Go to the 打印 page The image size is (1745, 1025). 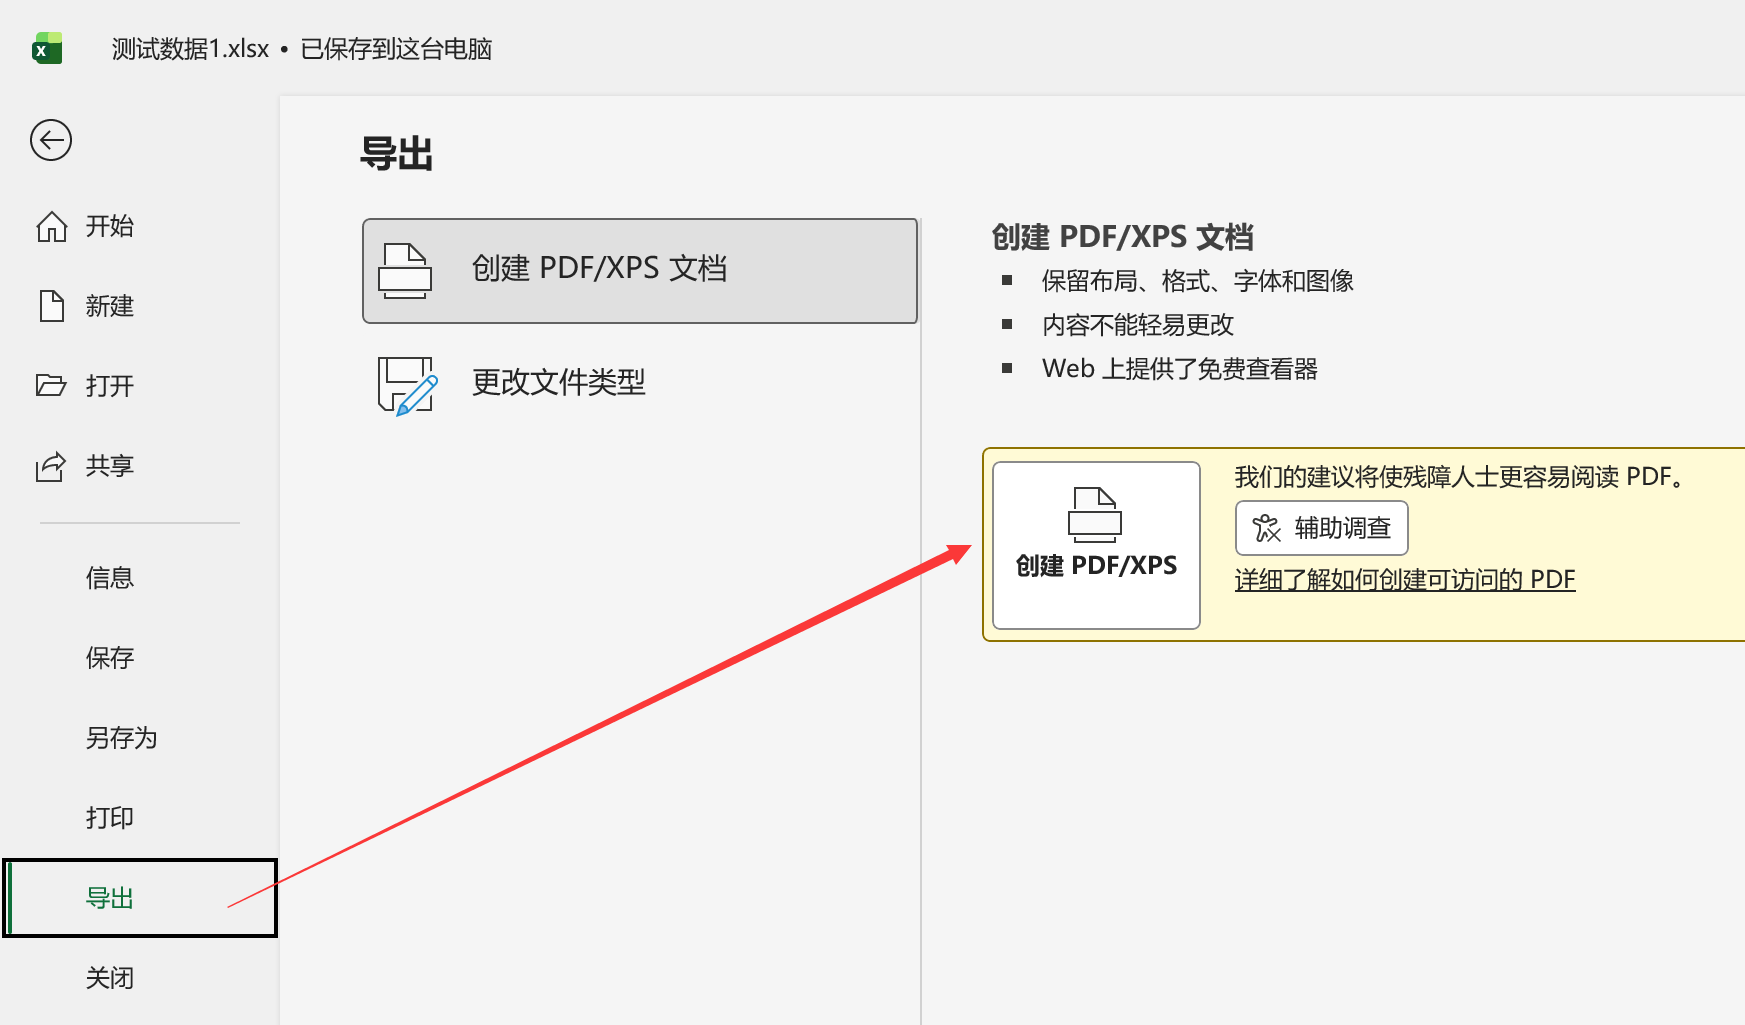tap(109, 818)
